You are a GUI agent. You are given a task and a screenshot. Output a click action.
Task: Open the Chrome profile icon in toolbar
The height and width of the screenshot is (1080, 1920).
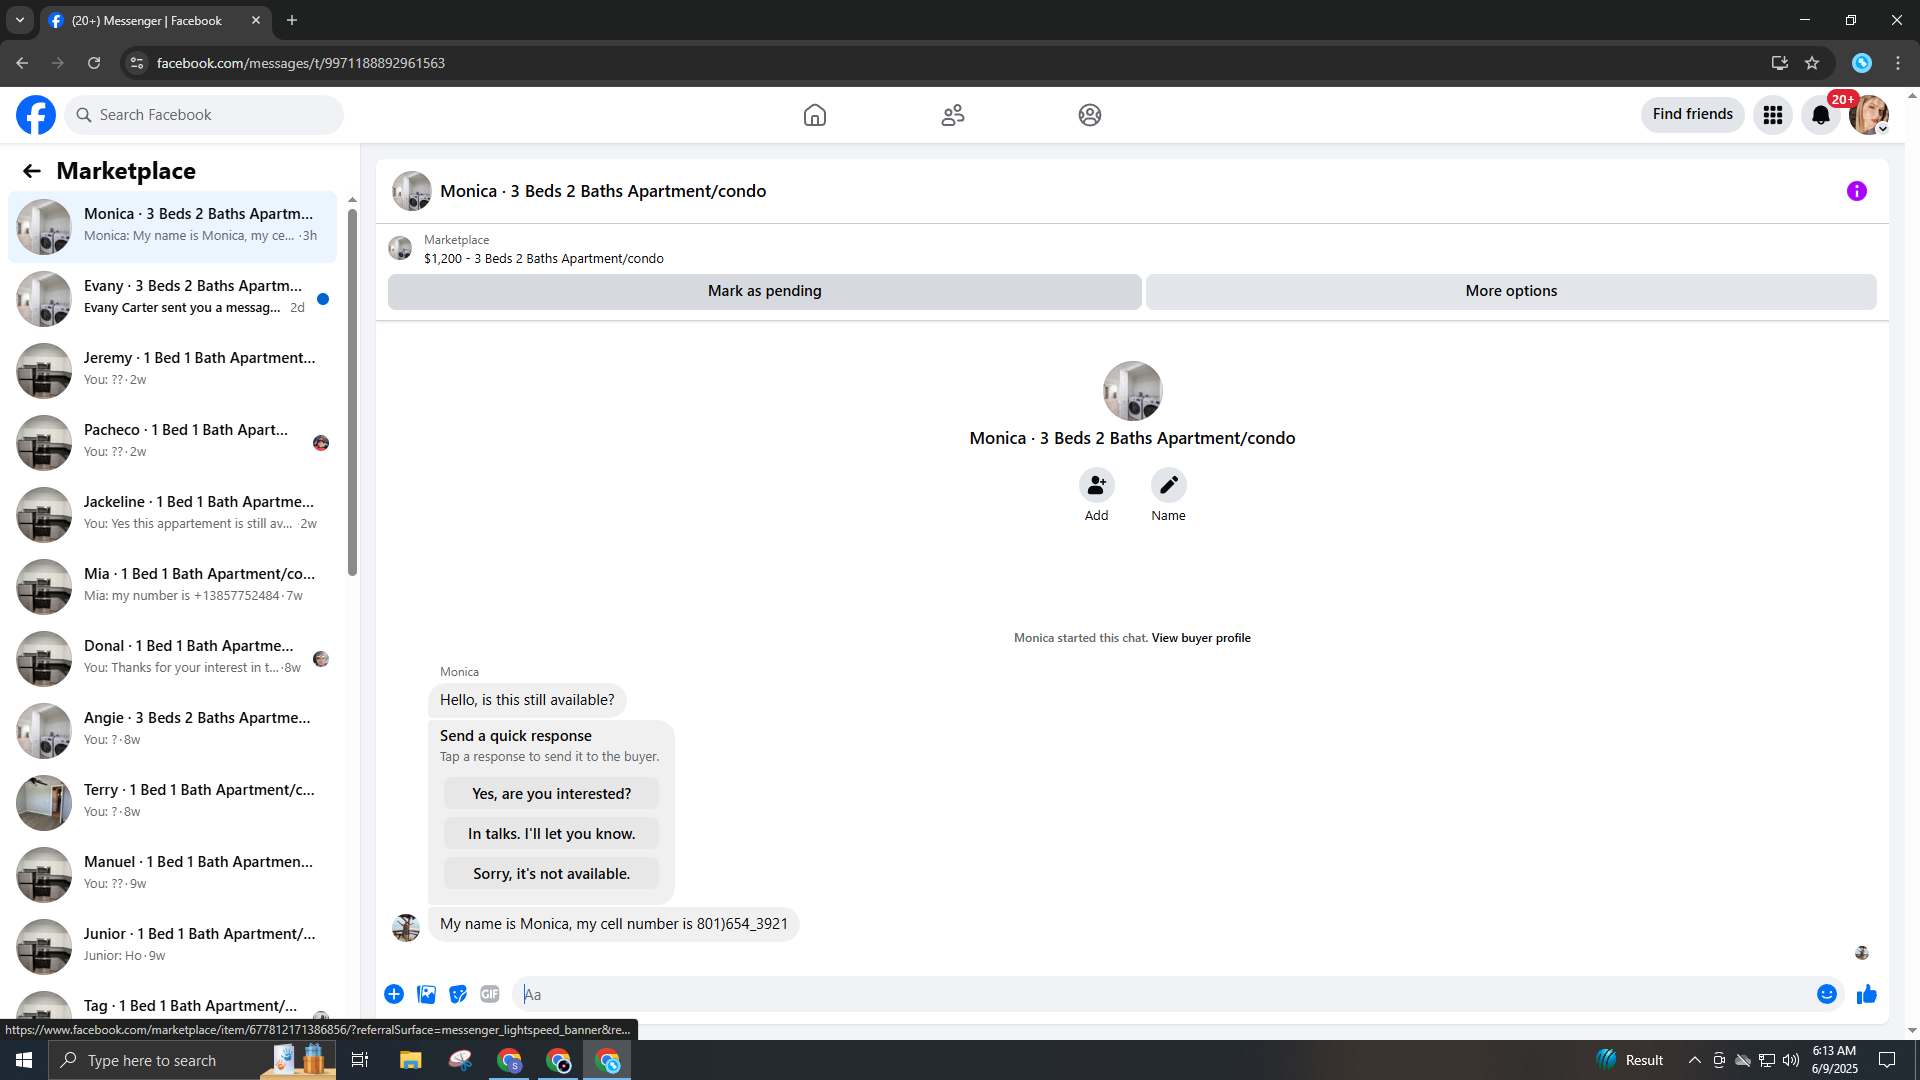click(1861, 63)
